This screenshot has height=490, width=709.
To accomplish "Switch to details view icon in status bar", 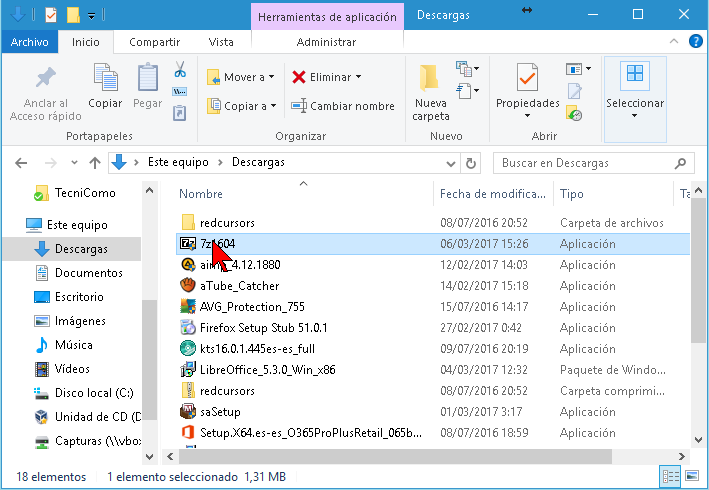I will click(671, 476).
